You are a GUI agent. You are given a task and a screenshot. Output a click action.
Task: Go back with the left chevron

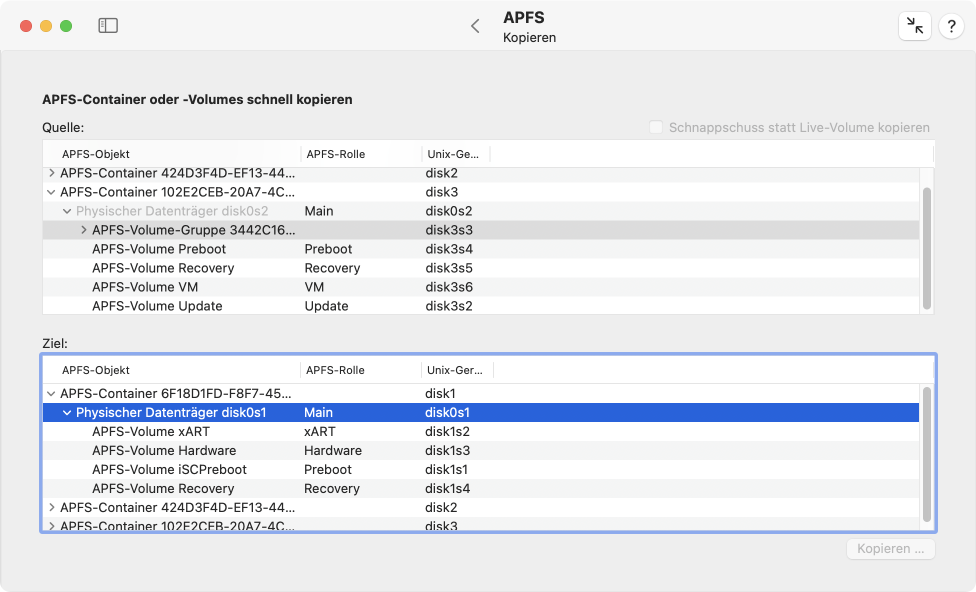coord(476,26)
